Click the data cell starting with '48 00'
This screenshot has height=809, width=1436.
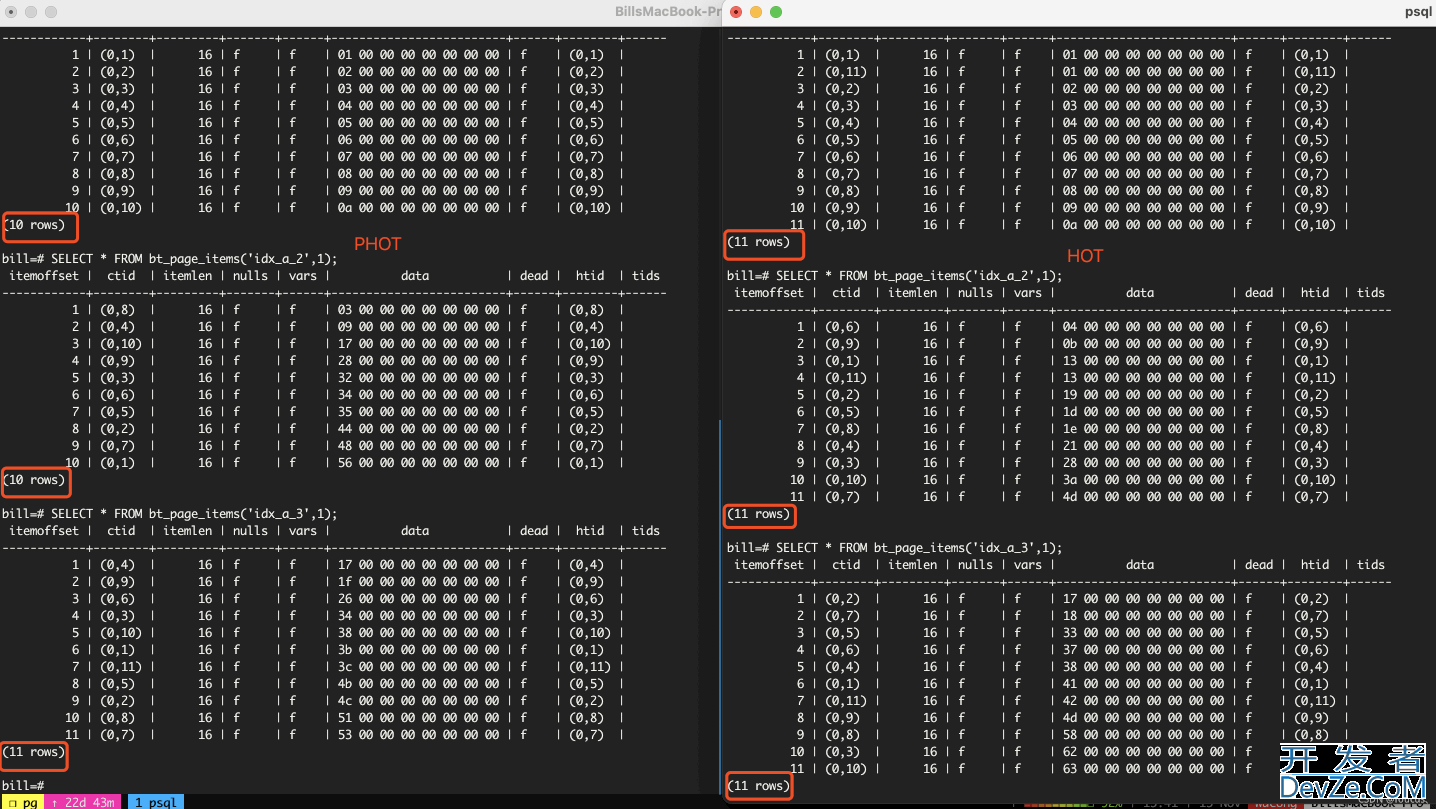(418, 446)
